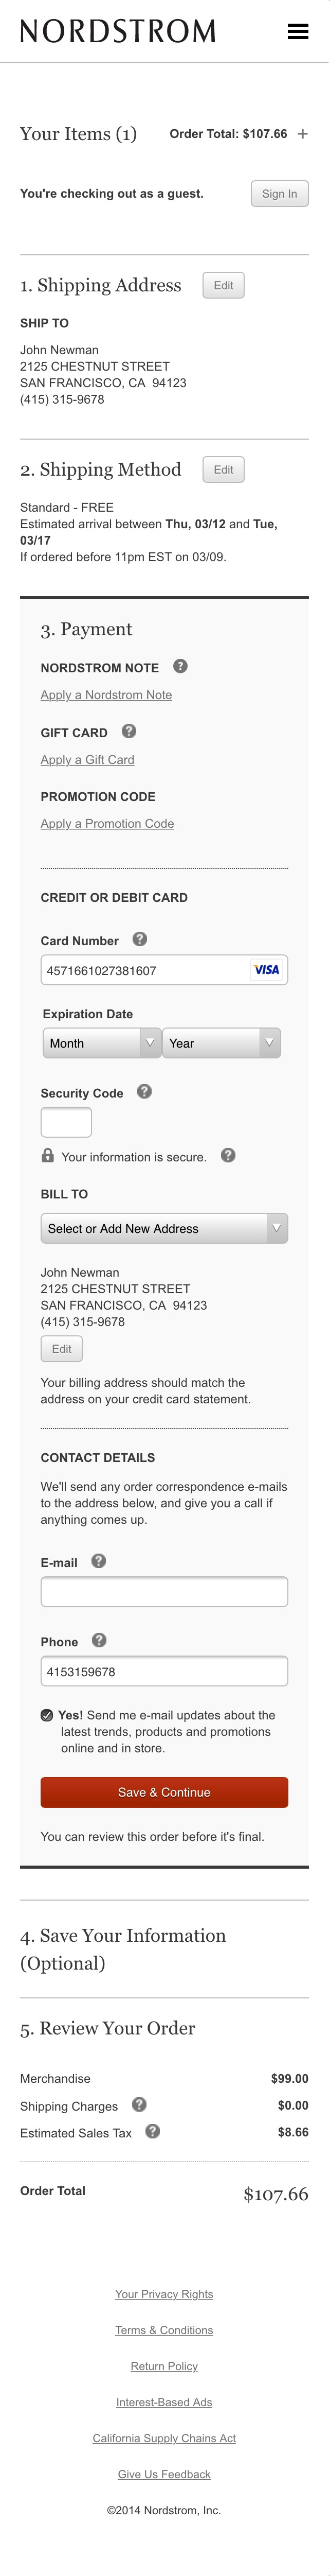
Task: Click the E-mail help icon
Action: pos(97,1561)
